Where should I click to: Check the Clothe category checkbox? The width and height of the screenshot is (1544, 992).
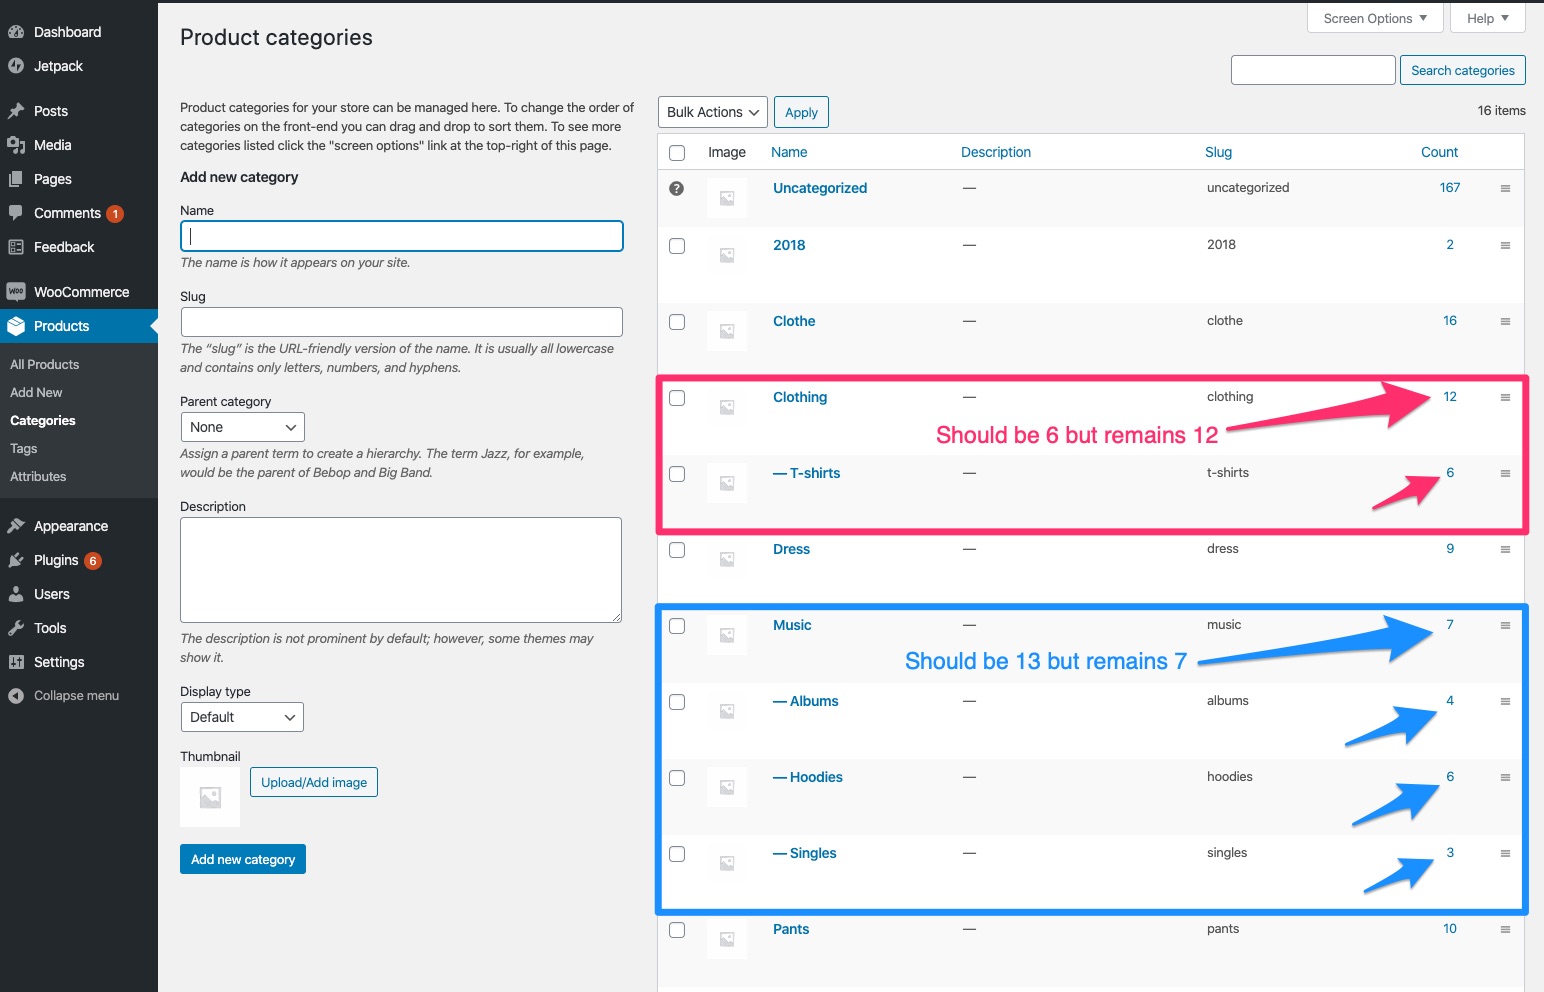coord(677,322)
